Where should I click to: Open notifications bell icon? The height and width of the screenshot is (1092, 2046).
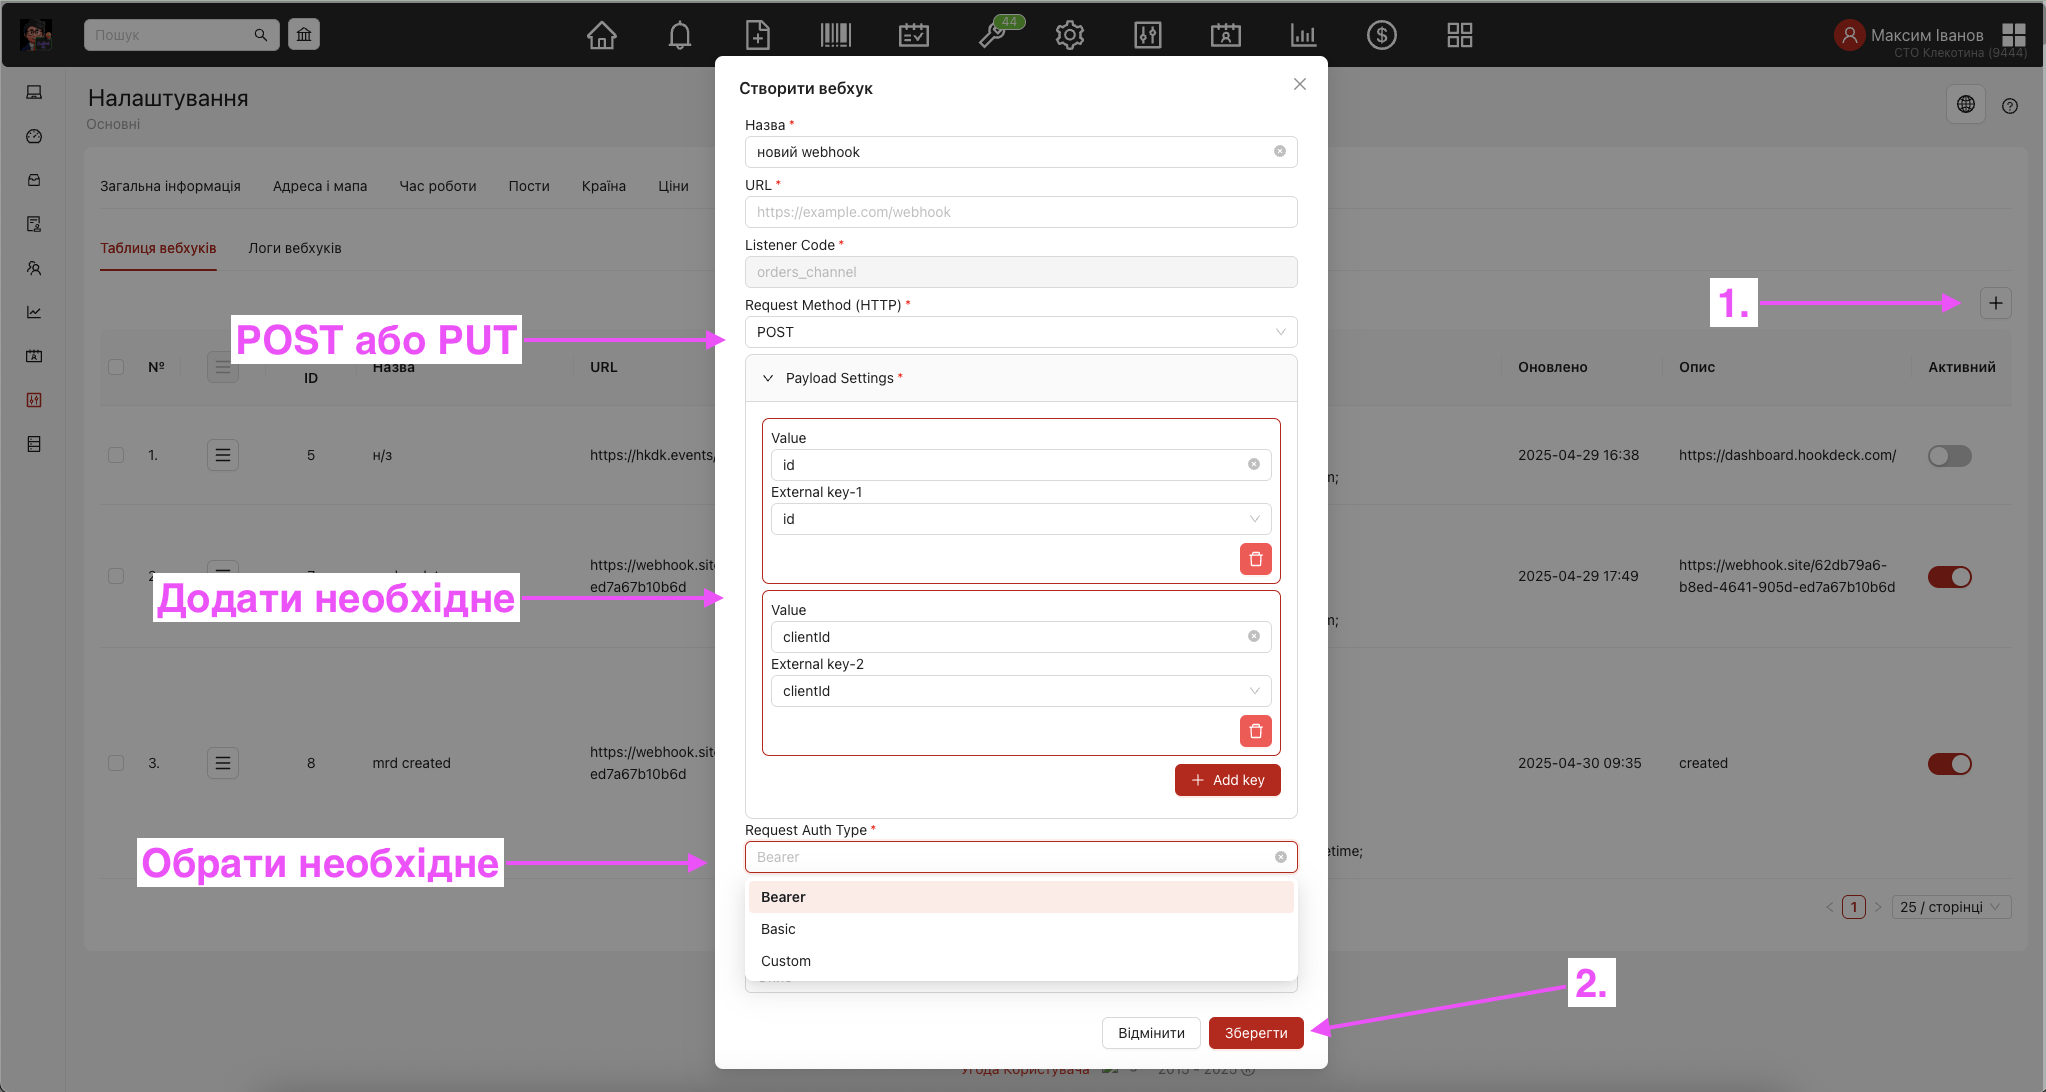[679, 35]
